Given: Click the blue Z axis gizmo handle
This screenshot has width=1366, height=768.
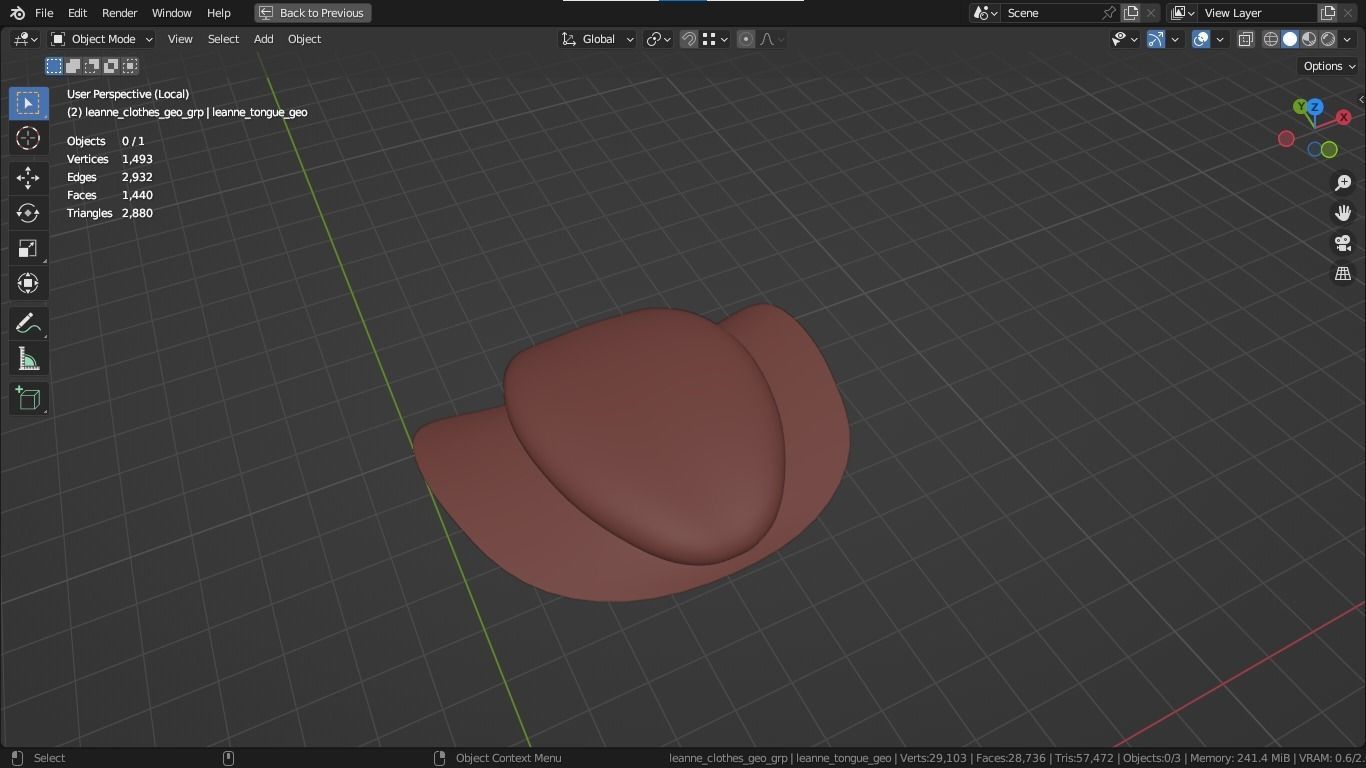Looking at the screenshot, I should pos(1315,106).
